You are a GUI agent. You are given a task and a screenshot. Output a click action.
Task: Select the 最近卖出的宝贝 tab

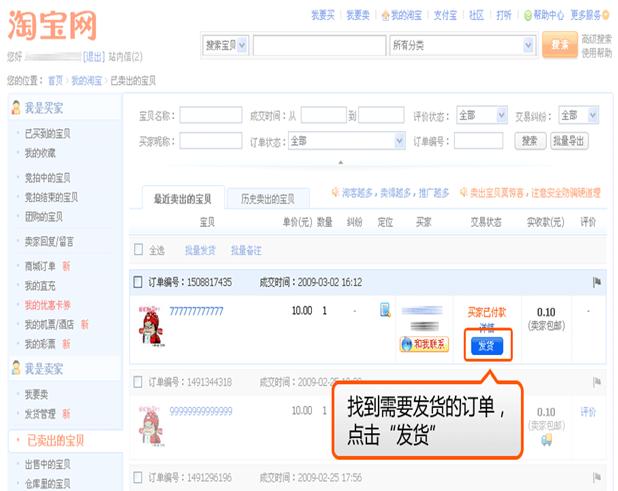182,199
